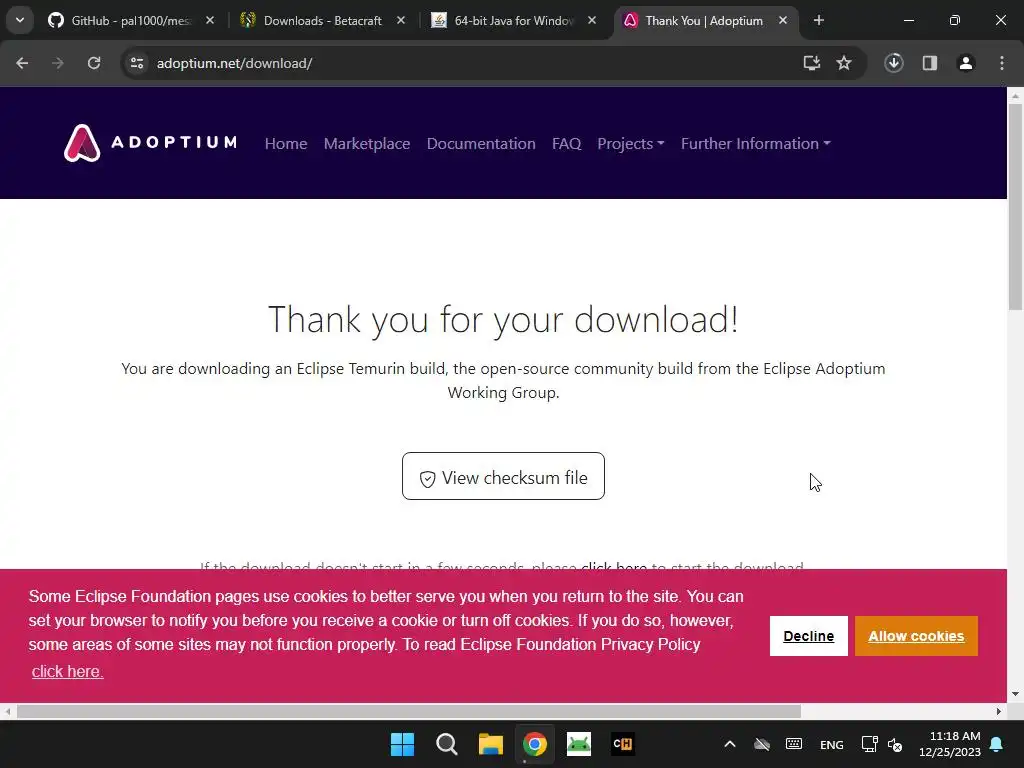Expand the Further Information dropdown
The height and width of the screenshot is (768, 1024).
756,144
